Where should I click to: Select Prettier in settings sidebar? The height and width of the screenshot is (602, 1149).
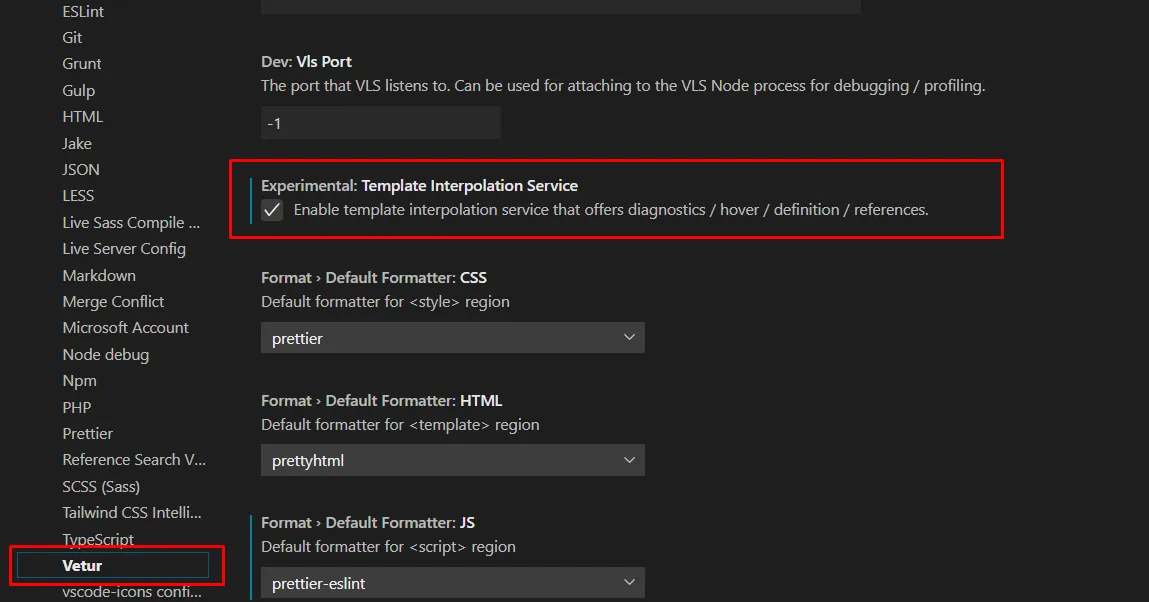coord(88,434)
